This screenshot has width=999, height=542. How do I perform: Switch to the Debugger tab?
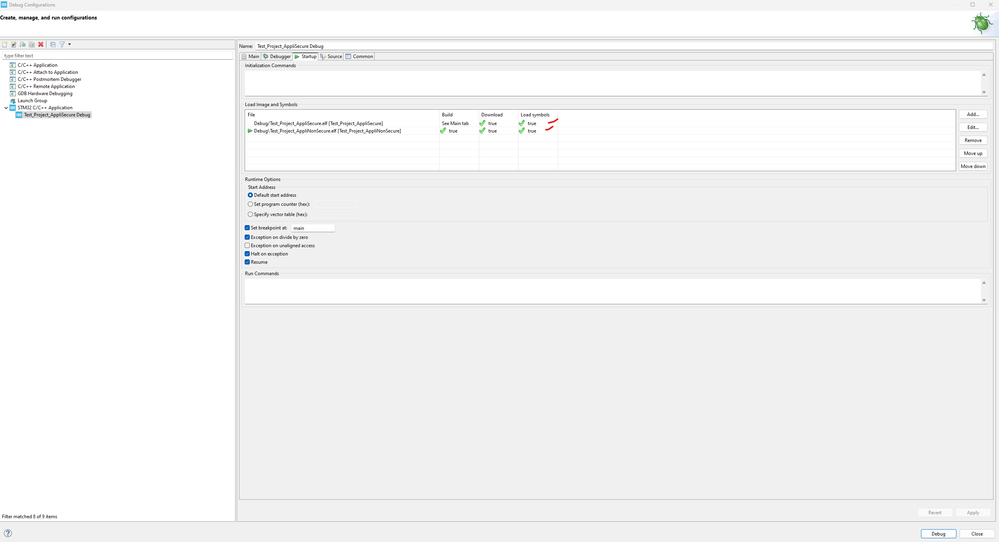tap(277, 57)
